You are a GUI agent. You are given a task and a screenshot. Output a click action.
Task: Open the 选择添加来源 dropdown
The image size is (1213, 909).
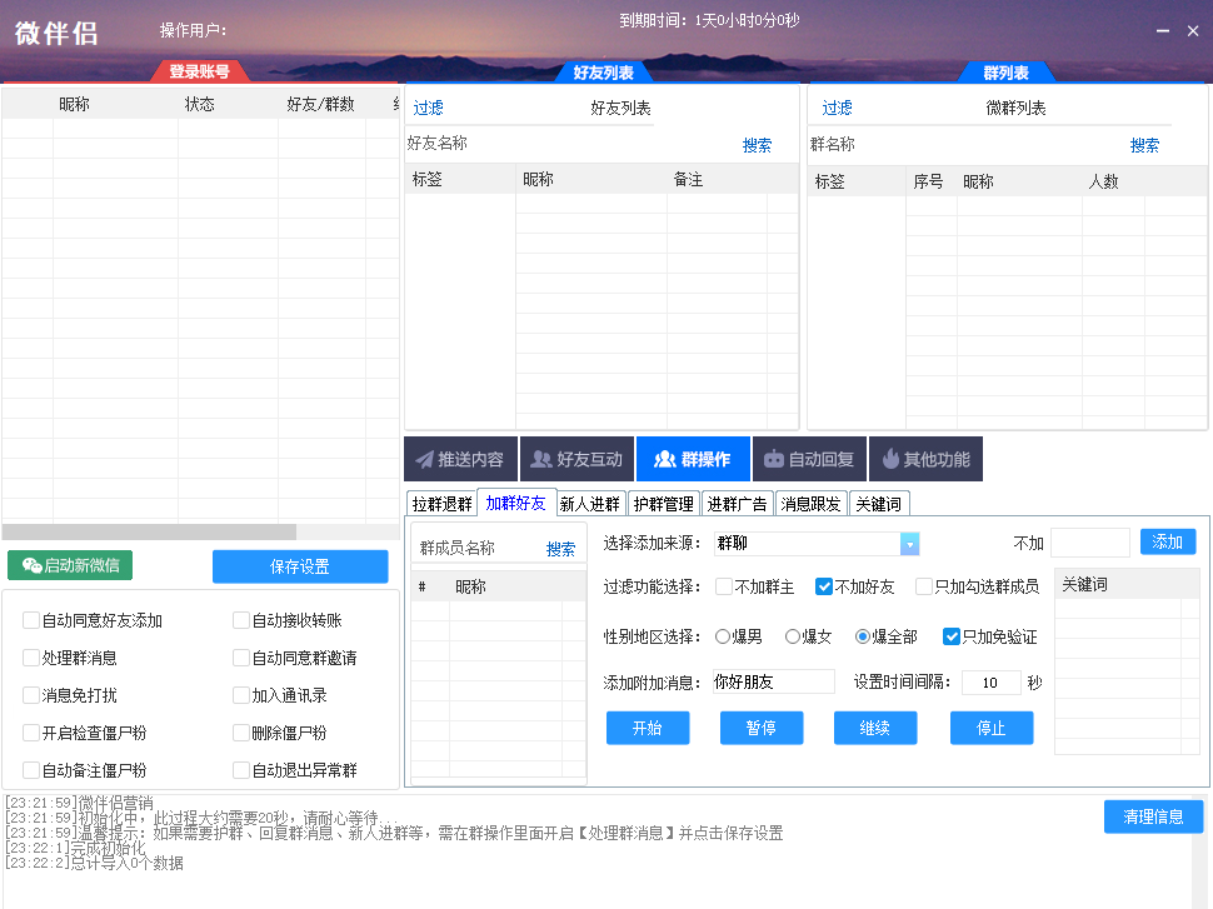point(815,544)
